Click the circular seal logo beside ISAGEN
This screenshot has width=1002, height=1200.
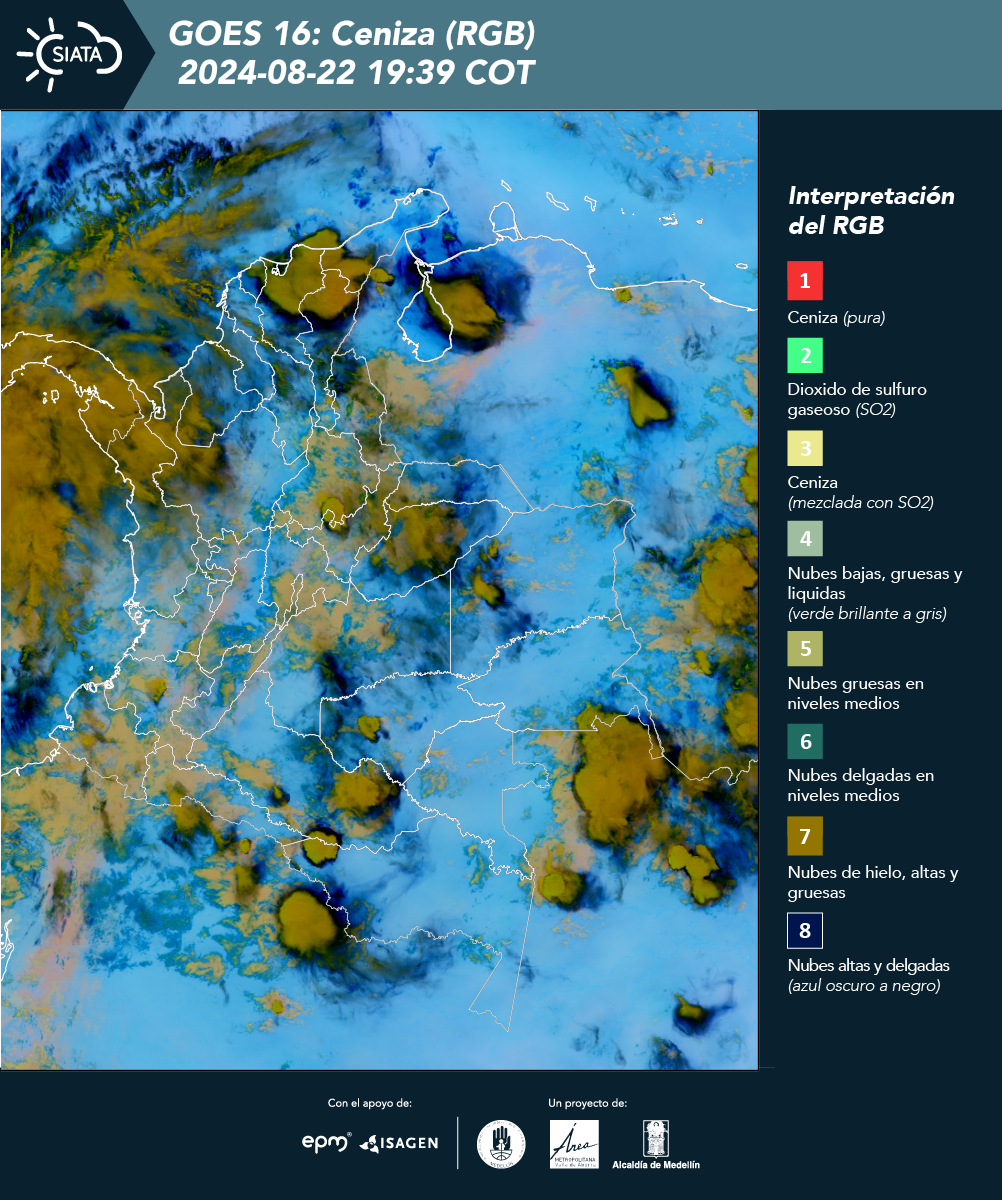501,1144
